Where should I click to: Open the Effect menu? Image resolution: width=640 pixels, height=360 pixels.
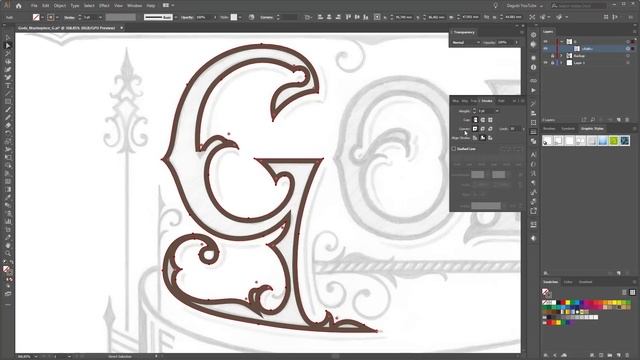tap(104, 6)
